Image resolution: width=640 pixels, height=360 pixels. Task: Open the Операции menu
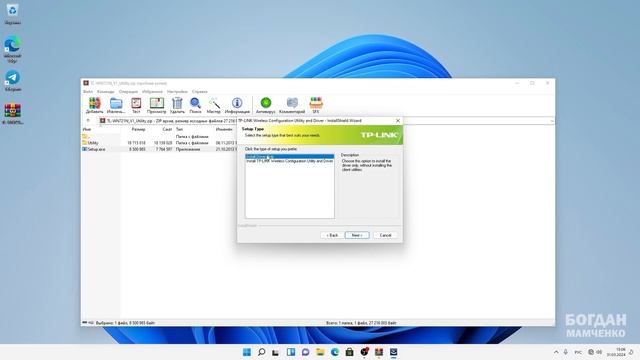[128, 91]
